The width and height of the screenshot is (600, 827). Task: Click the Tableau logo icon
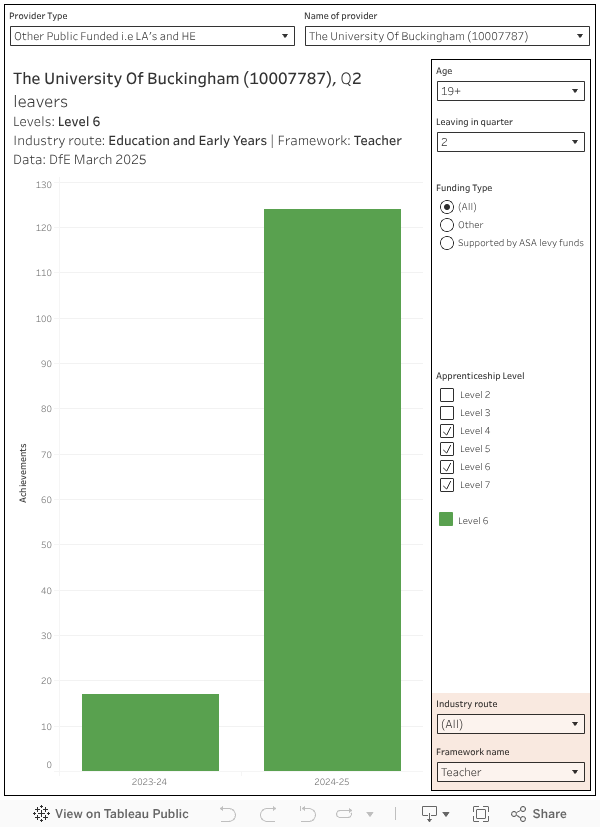[x=41, y=813]
